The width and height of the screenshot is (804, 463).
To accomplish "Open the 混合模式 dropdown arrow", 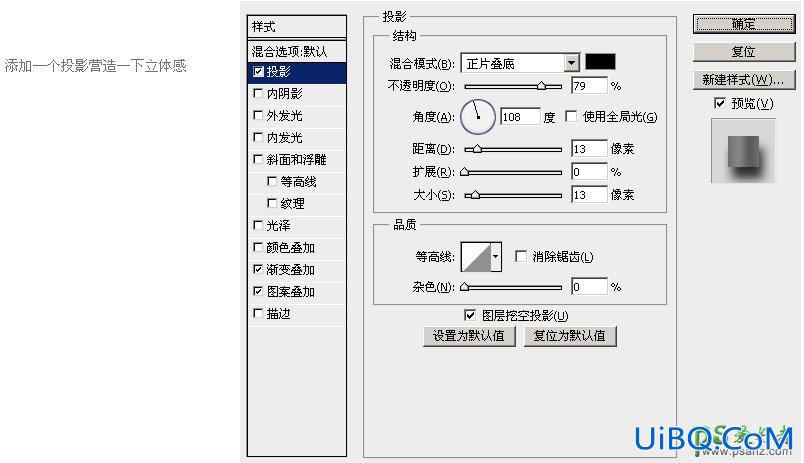I will coord(571,63).
